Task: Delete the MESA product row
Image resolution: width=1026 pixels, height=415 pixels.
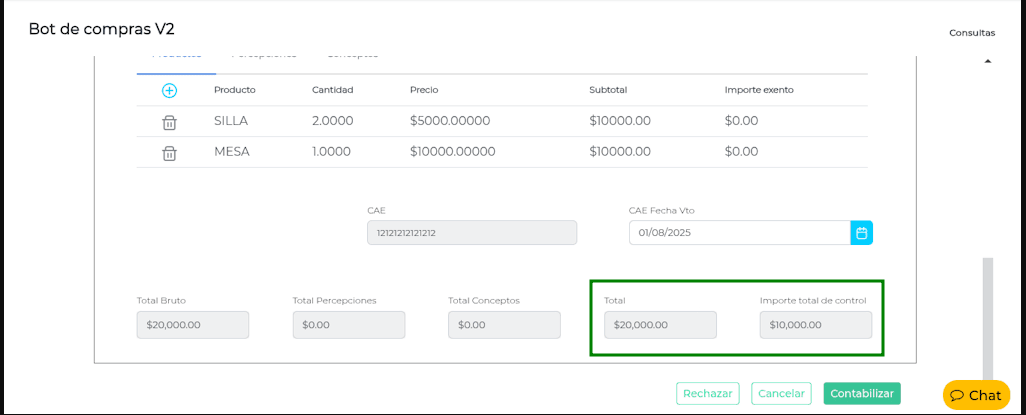Action: [x=169, y=153]
